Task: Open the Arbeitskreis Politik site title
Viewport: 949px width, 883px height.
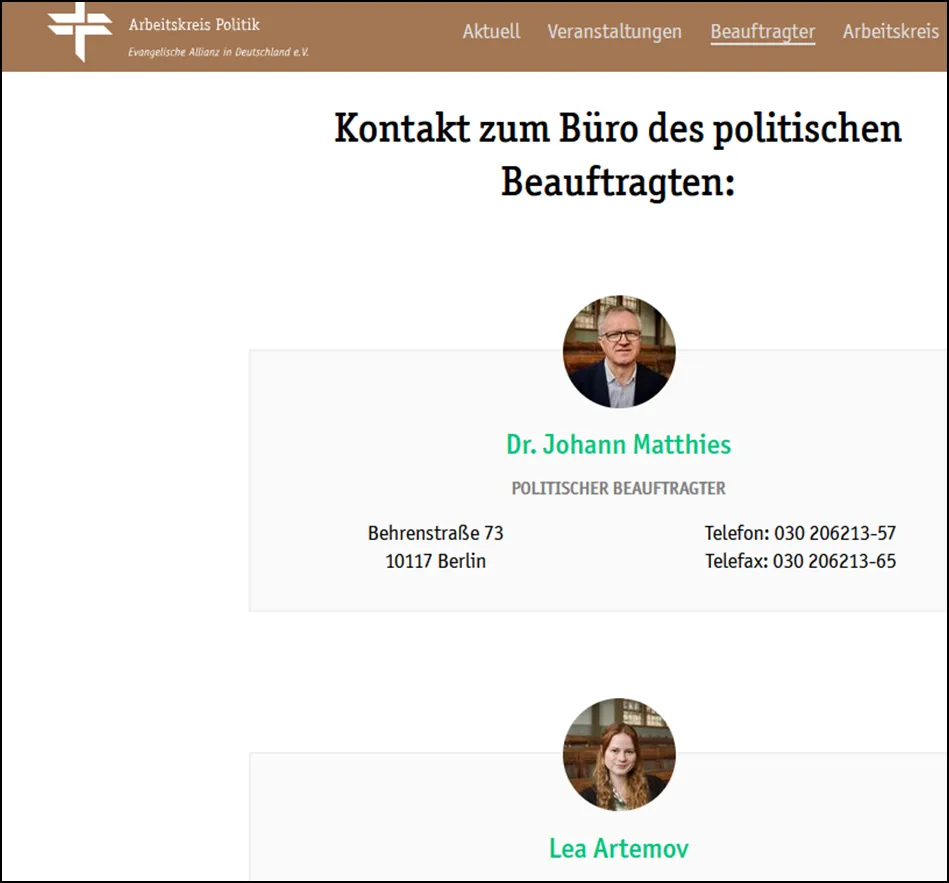Action: tap(194, 24)
